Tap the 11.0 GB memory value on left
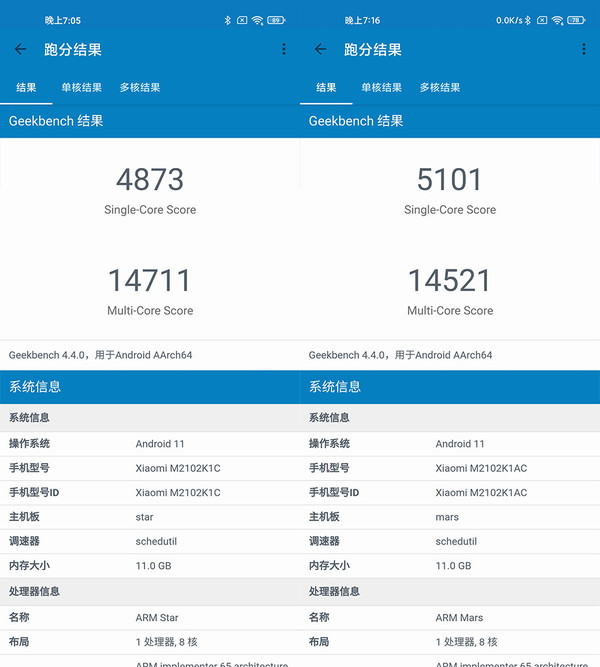Viewport: 600px width, 667px height. [x=154, y=566]
